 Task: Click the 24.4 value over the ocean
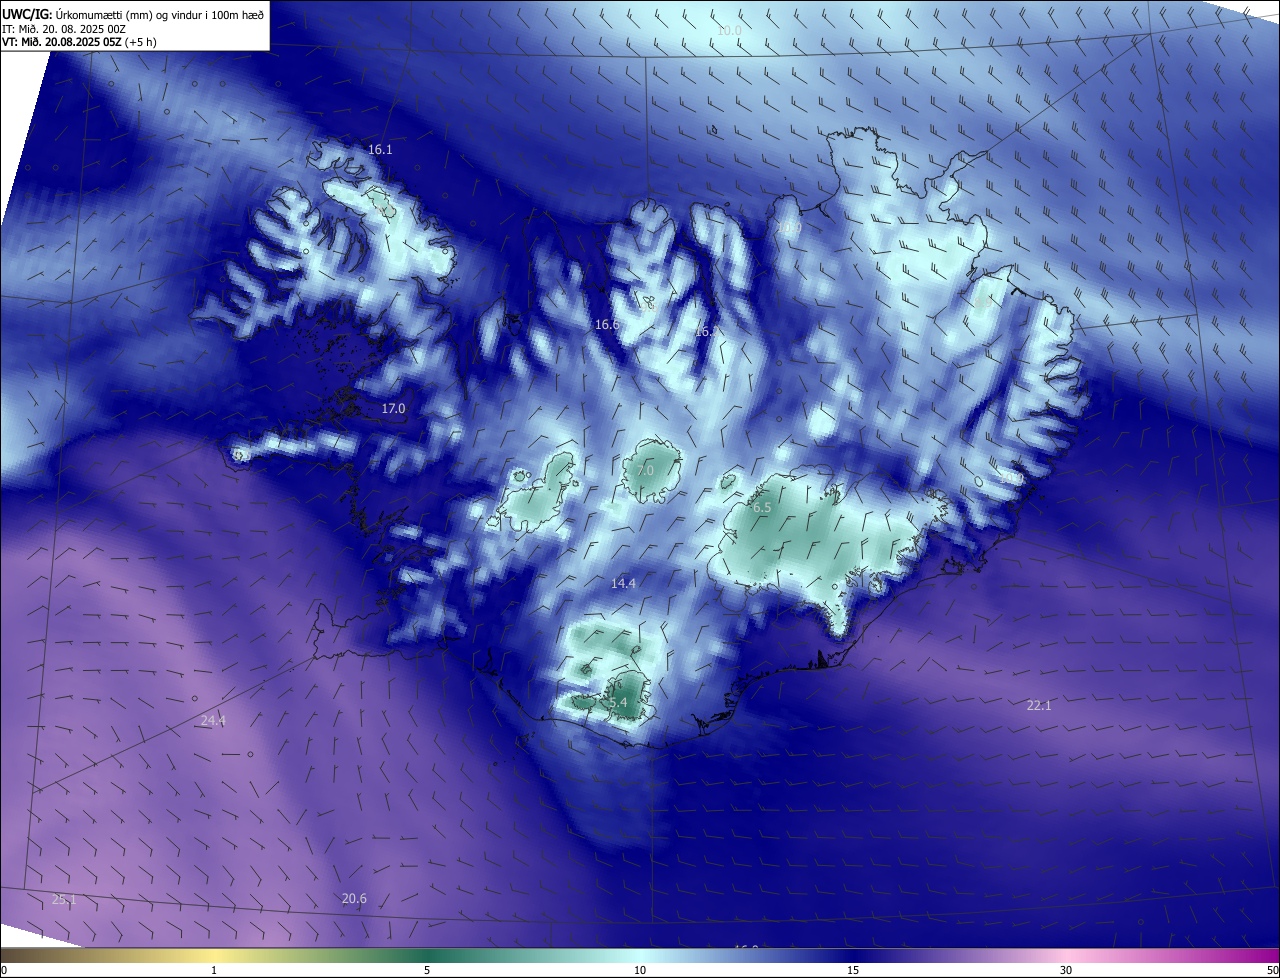[213, 721]
